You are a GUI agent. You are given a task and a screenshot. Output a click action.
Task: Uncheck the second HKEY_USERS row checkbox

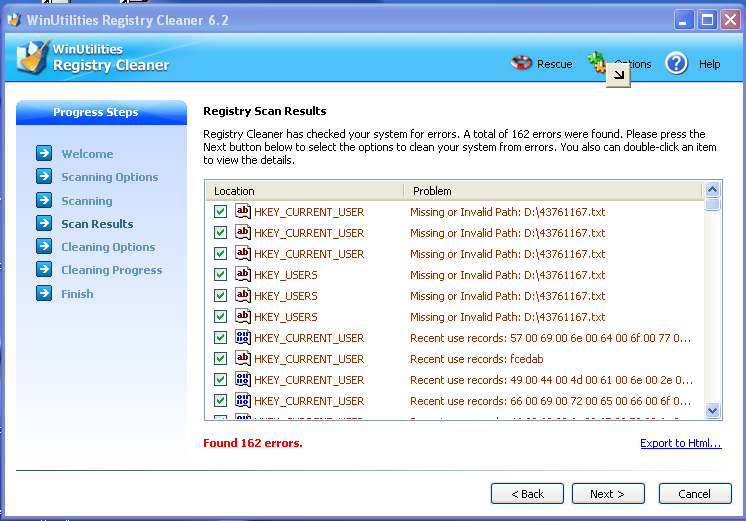coord(220,295)
